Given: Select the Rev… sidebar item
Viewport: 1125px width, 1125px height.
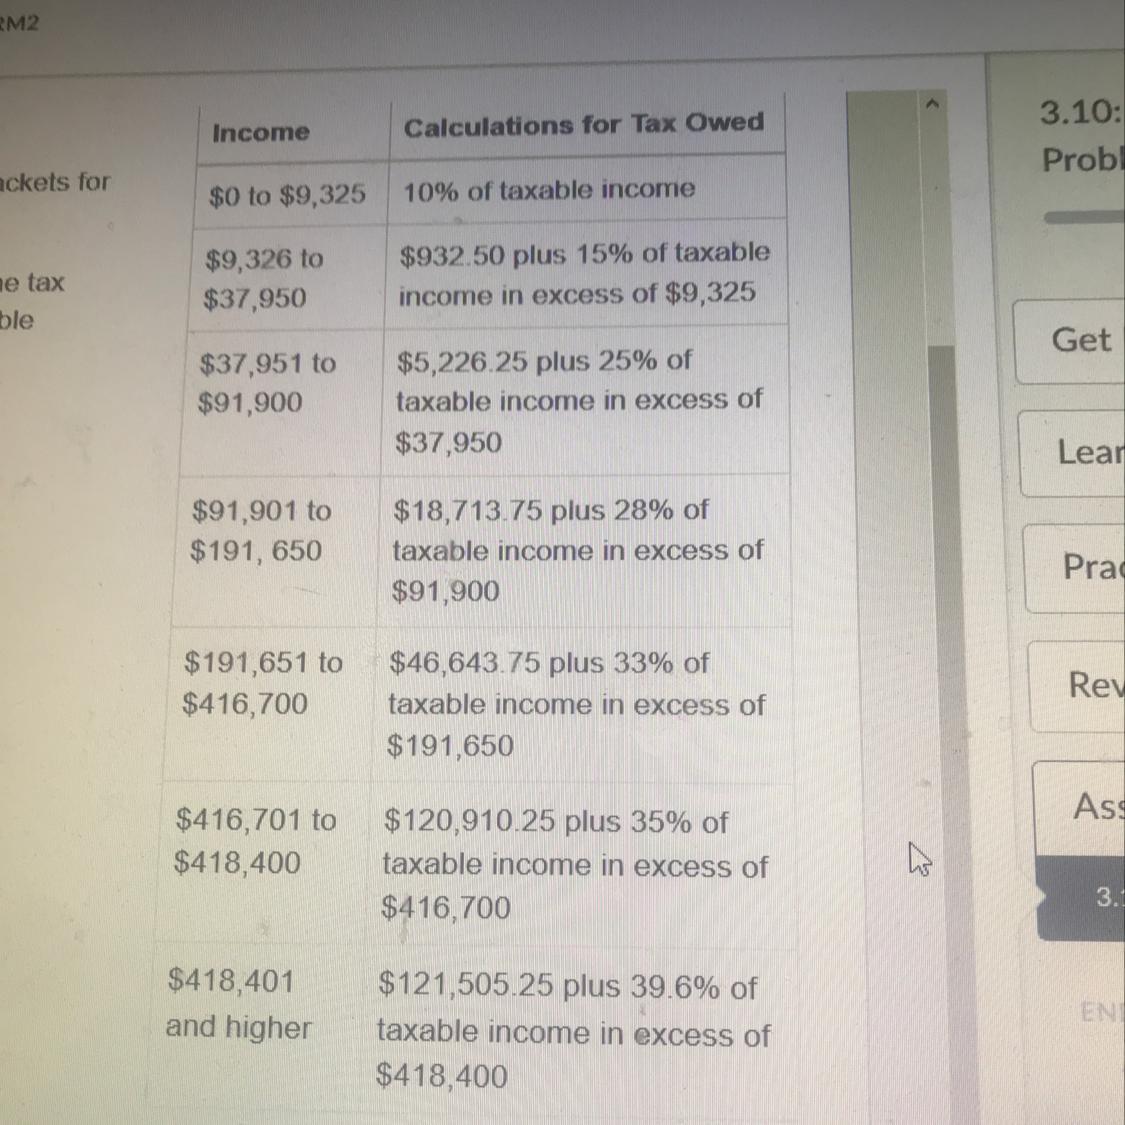Looking at the screenshot, I should [1078, 685].
